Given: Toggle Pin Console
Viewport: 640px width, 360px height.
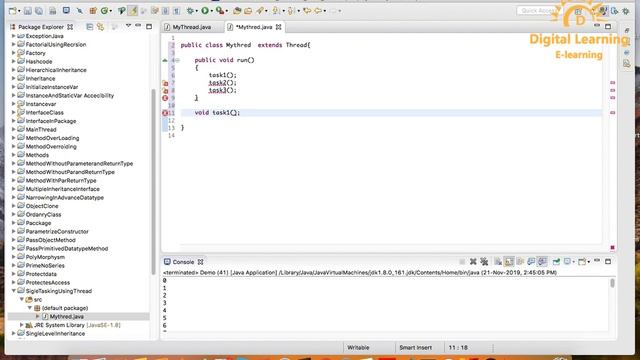Looking at the screenshot, I should [x=556, y=262].
